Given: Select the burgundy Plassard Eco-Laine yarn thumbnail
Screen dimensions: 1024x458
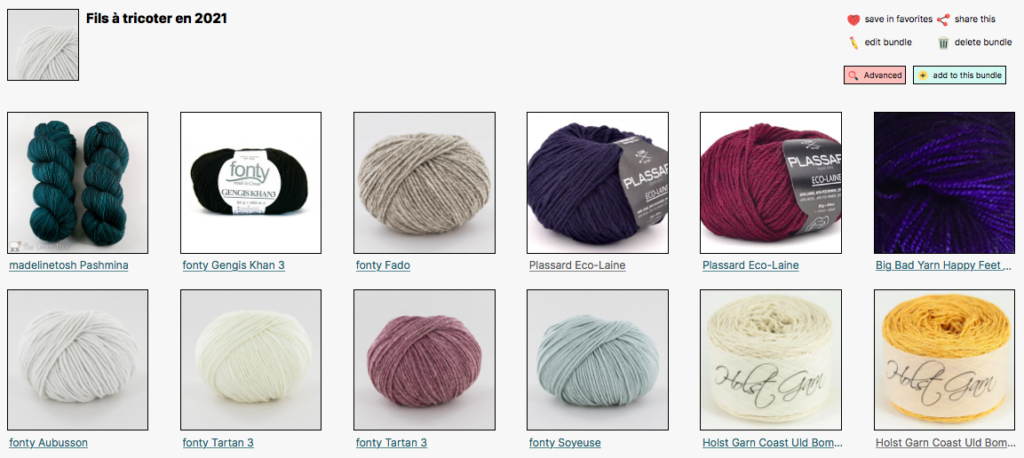Looking at the screenshot, I should (771, 183).
